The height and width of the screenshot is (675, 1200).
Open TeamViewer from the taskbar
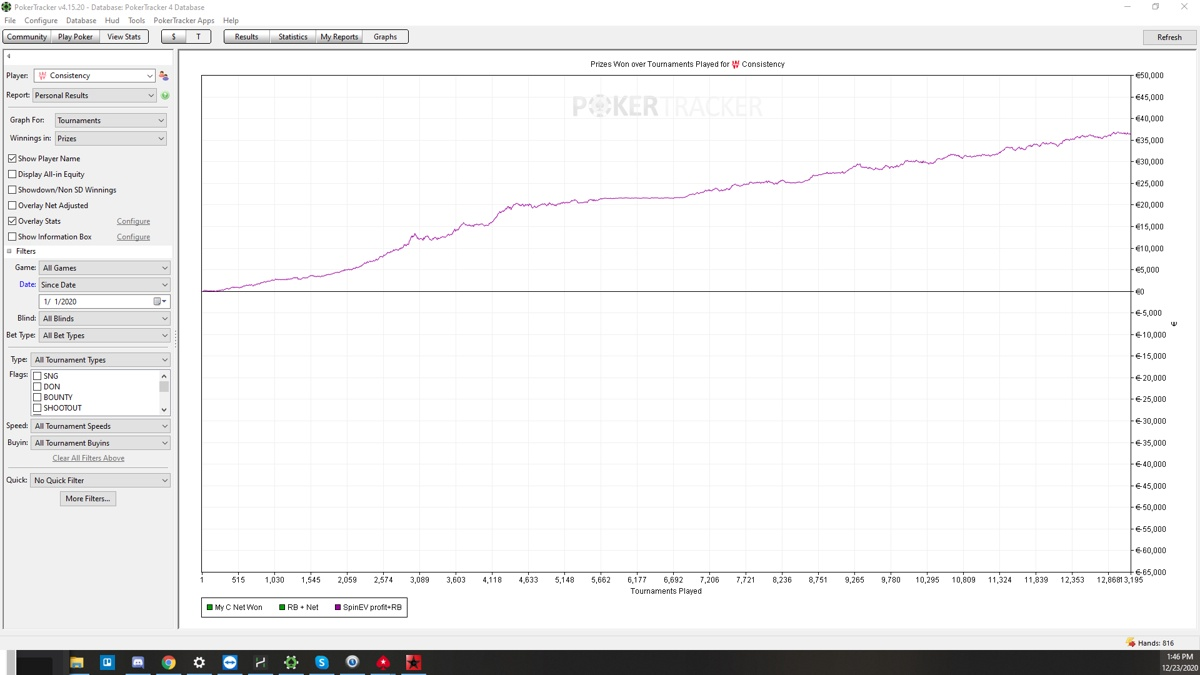pyautogui.click(x=230, y=662)
